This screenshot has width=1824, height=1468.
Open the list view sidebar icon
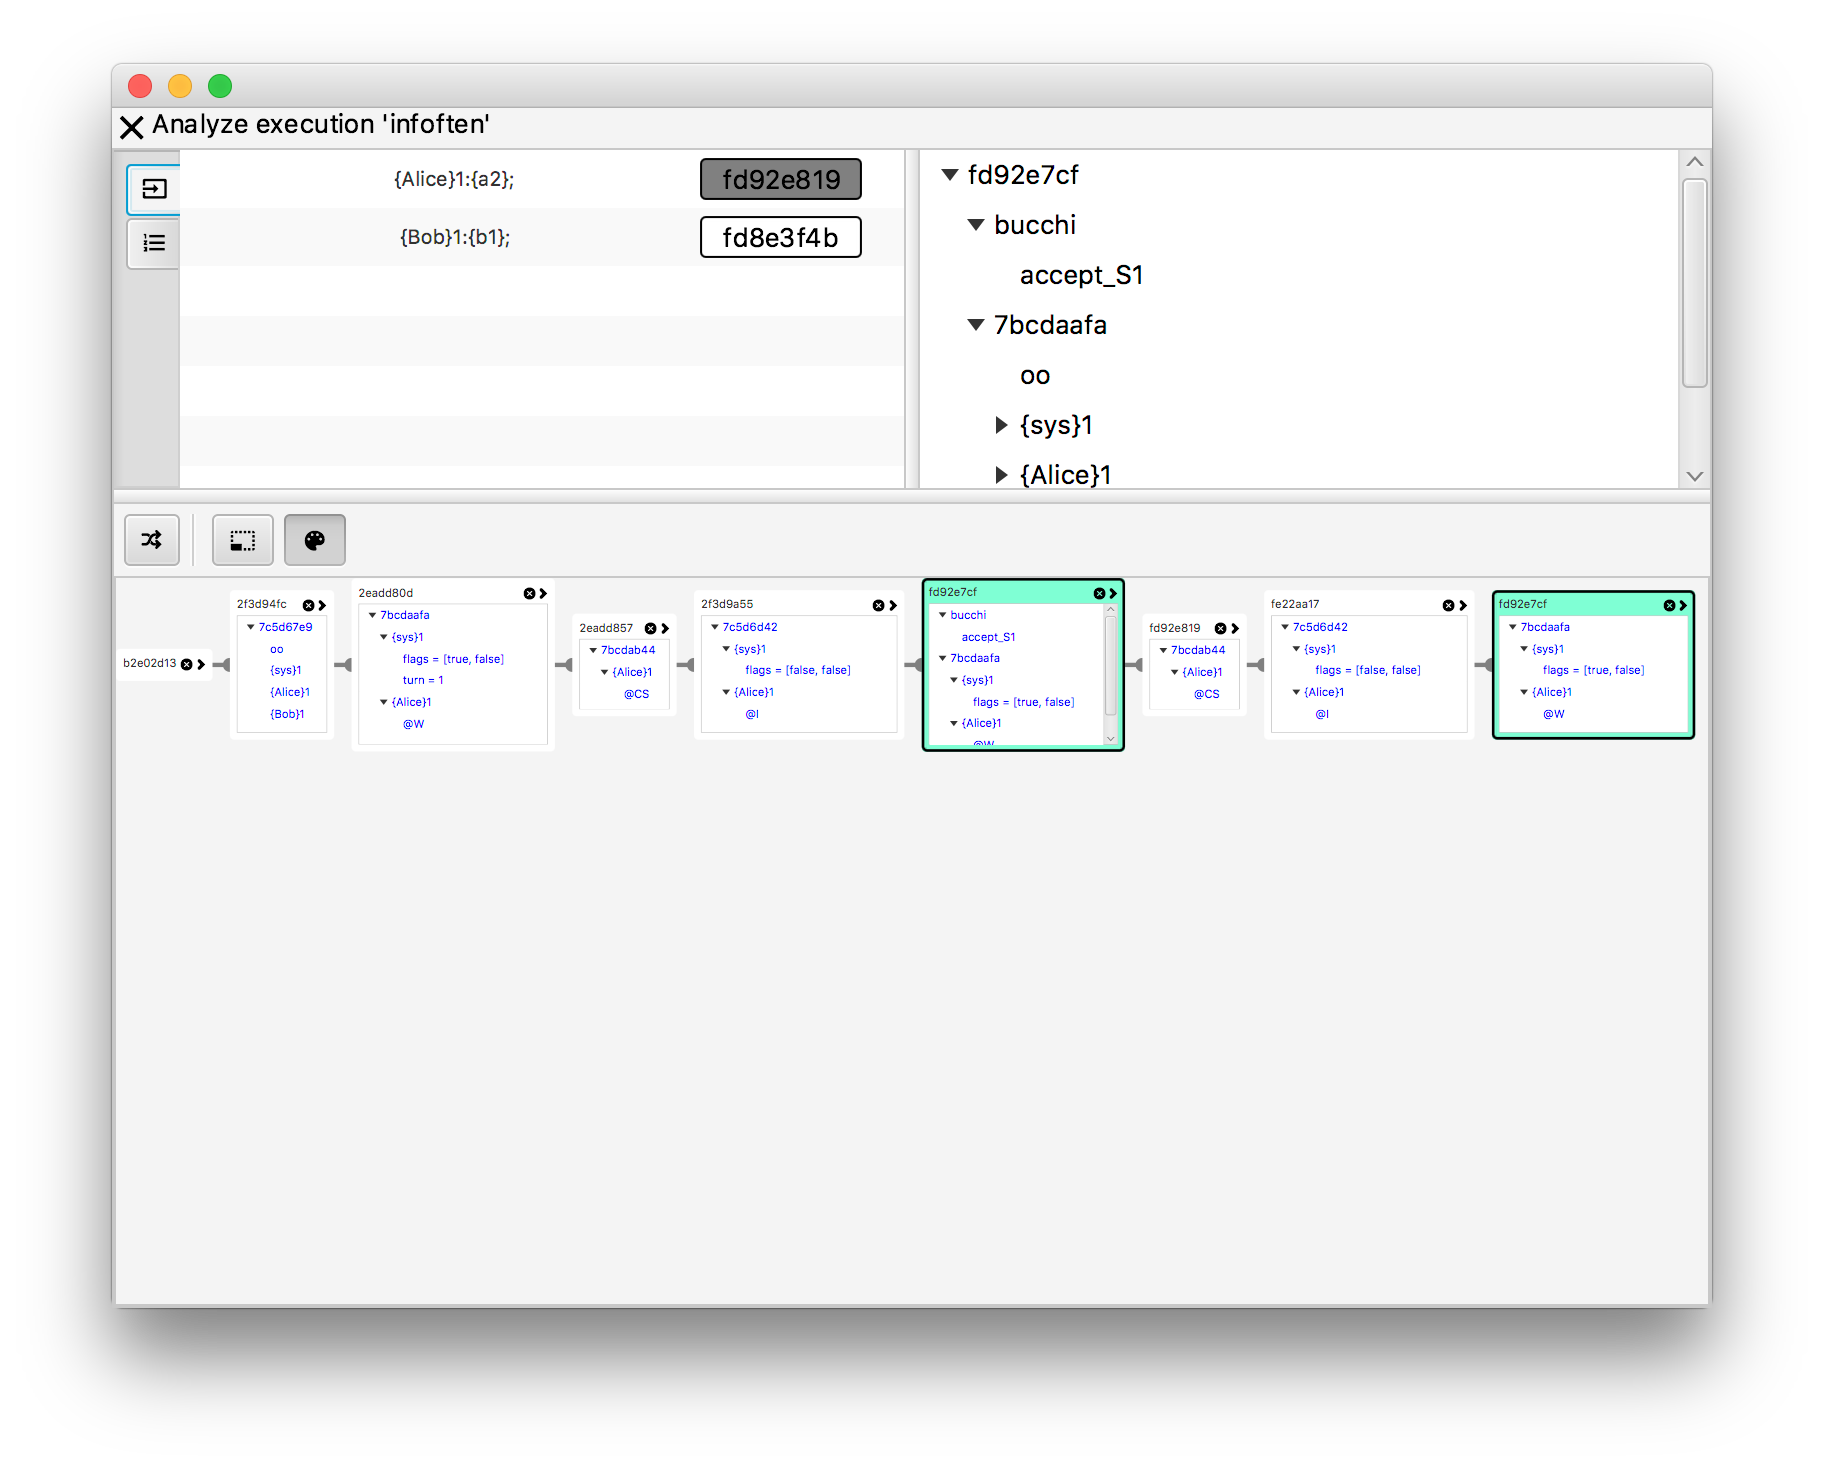154,243
